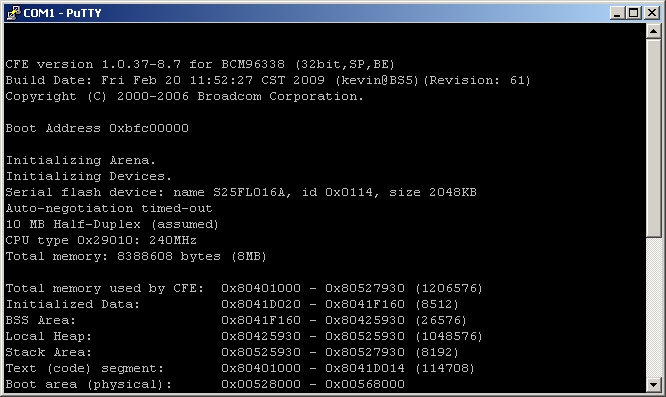The height and width of the screenshot is (397, 666).
Task: Click the Local Heap address range line
Action: pos(244,336)
